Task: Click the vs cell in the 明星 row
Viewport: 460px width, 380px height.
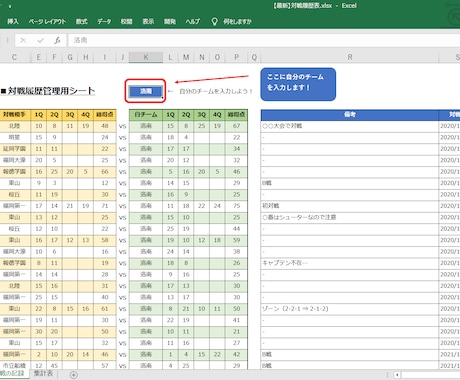Action: coord(122,138)
